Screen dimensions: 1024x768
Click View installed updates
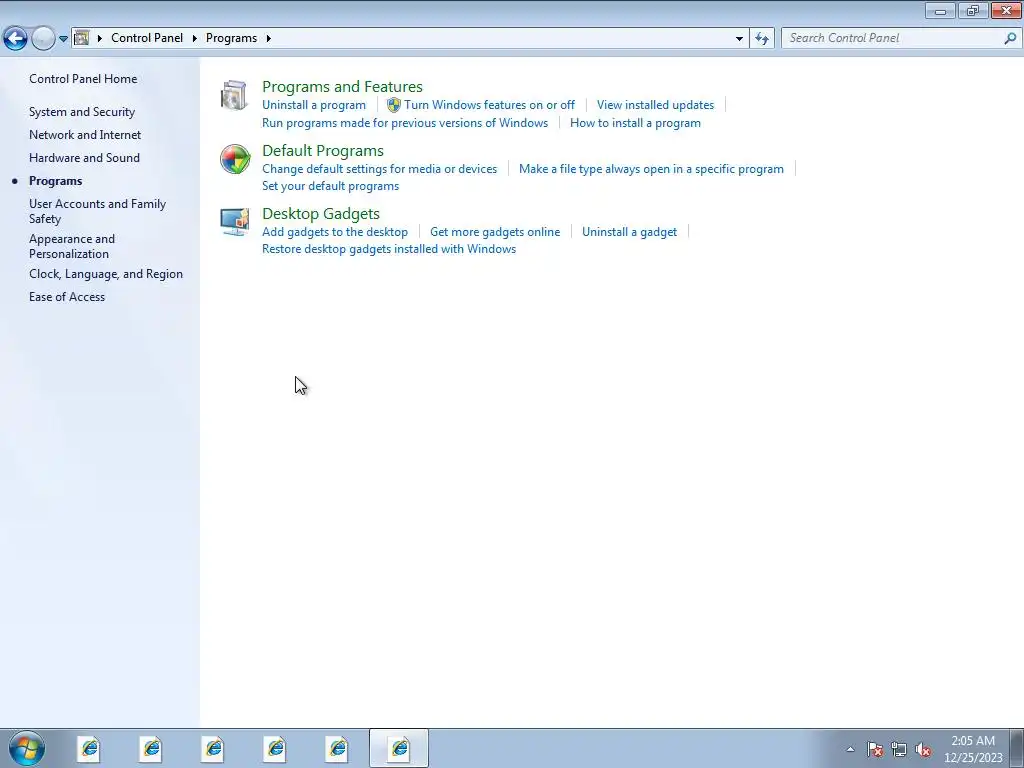coord(655,105)
